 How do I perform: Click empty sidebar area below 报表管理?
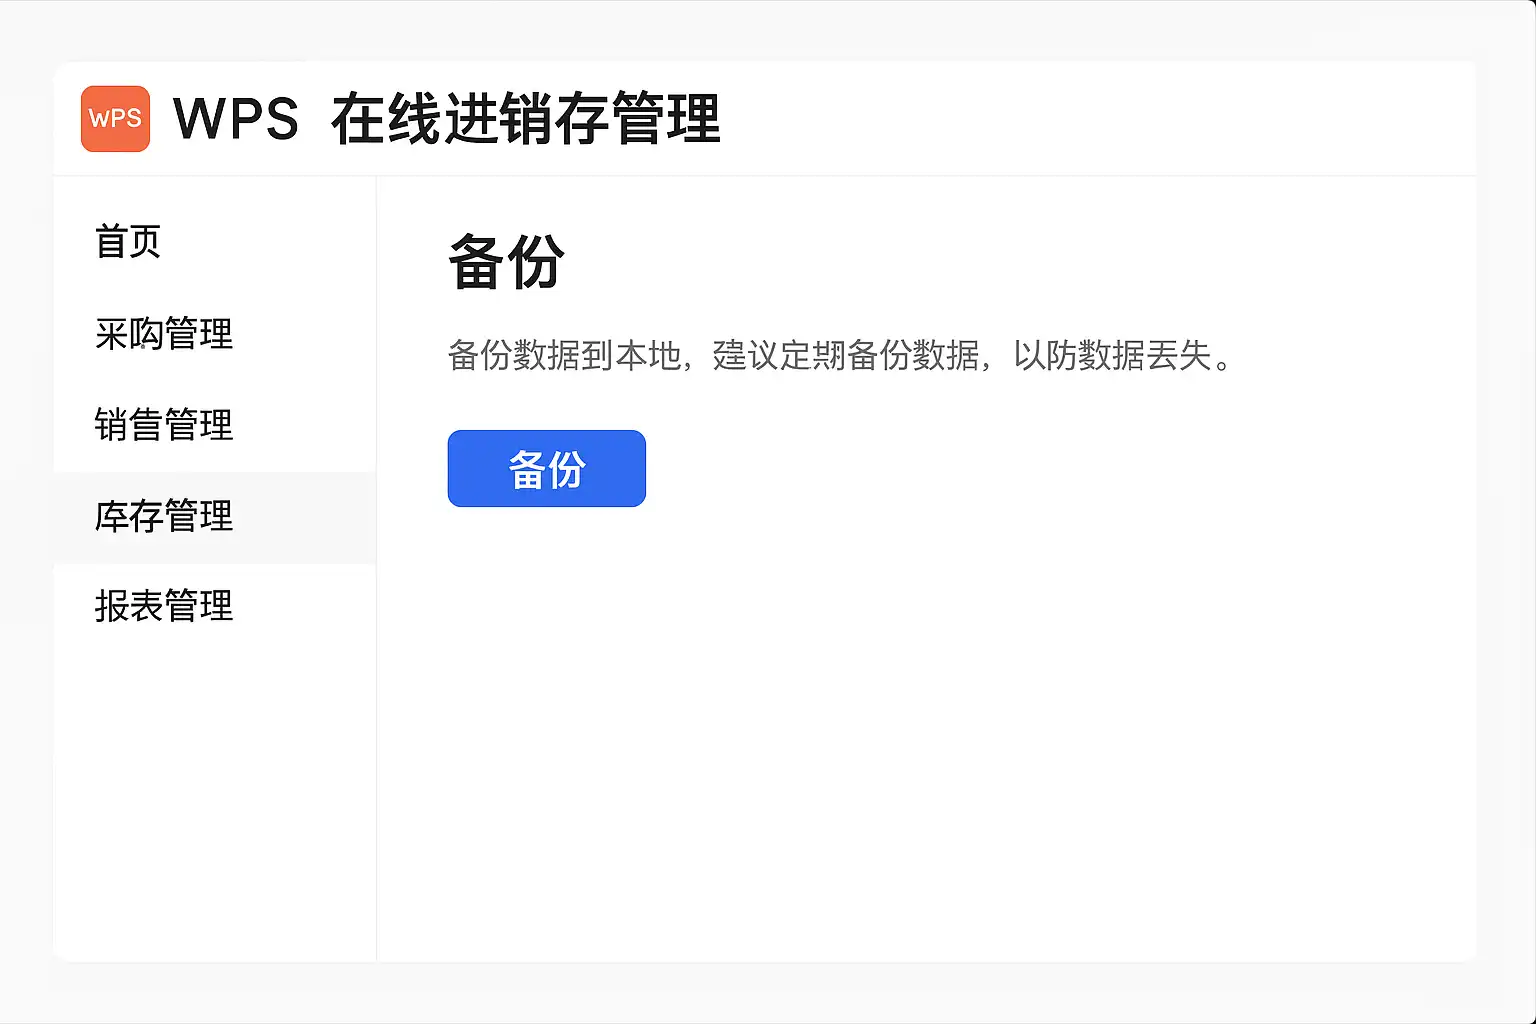[214, 790]
